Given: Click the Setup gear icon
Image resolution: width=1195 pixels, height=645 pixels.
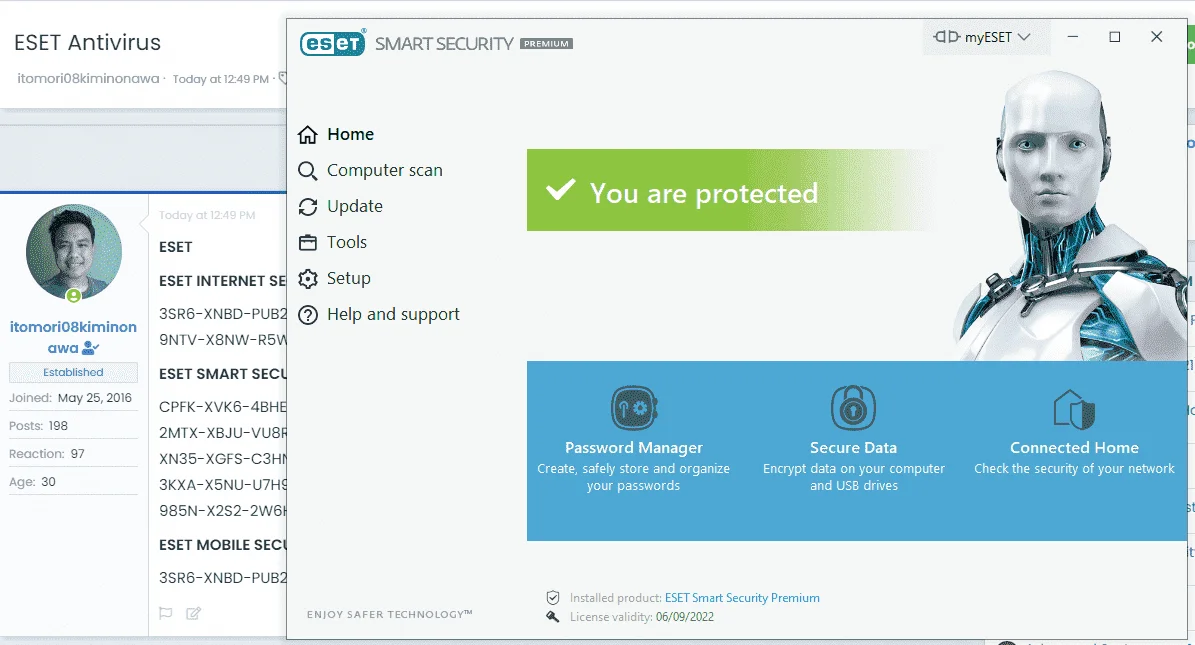Looking at the screenshot, I should (308, 279).
